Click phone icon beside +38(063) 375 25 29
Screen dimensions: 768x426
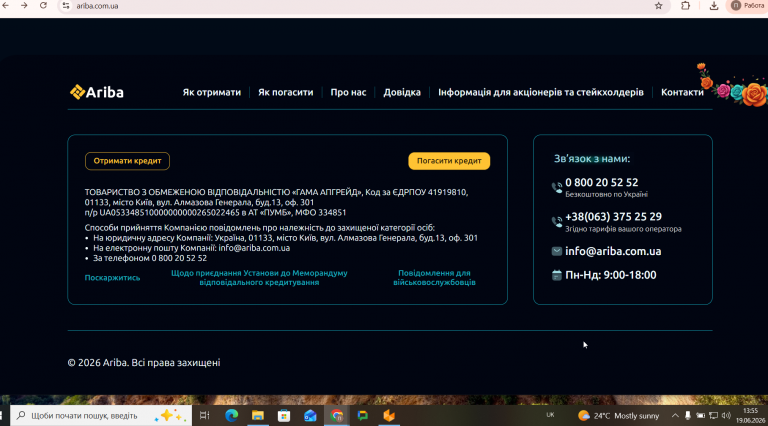coord(557,222)
